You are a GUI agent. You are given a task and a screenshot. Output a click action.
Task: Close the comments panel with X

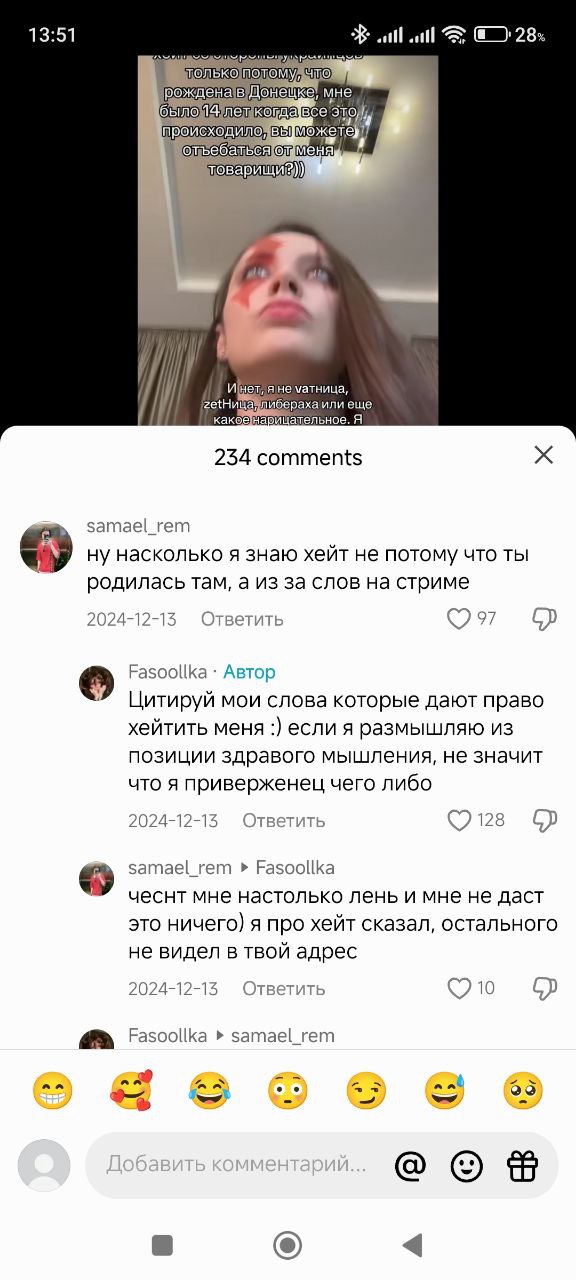pos(543,456)
